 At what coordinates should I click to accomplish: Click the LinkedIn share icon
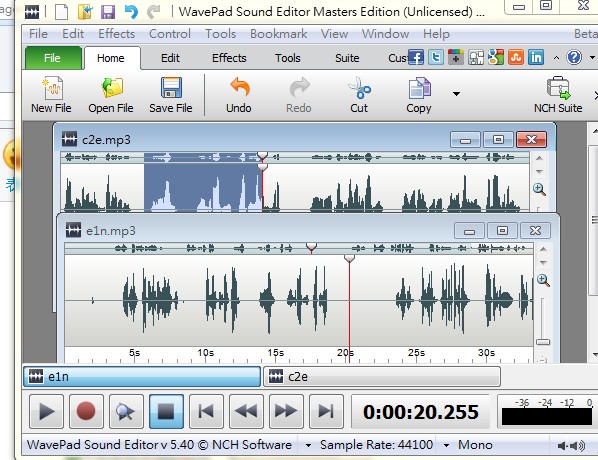536,57
